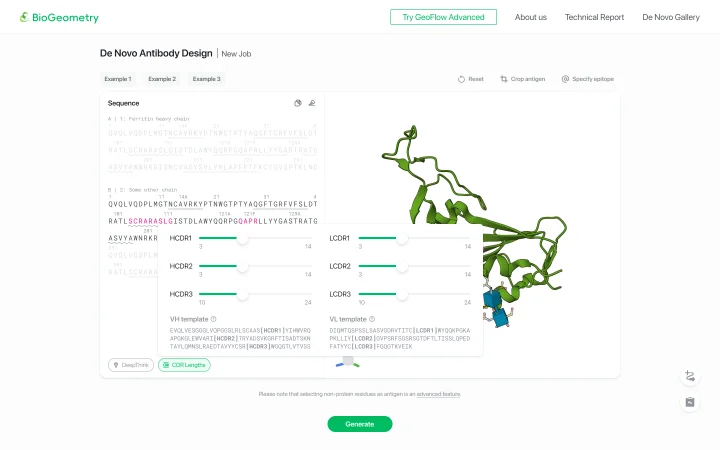This screenshot has width=720, height=450.
Task: Click the VL template help icon
Action: (372, 319)
